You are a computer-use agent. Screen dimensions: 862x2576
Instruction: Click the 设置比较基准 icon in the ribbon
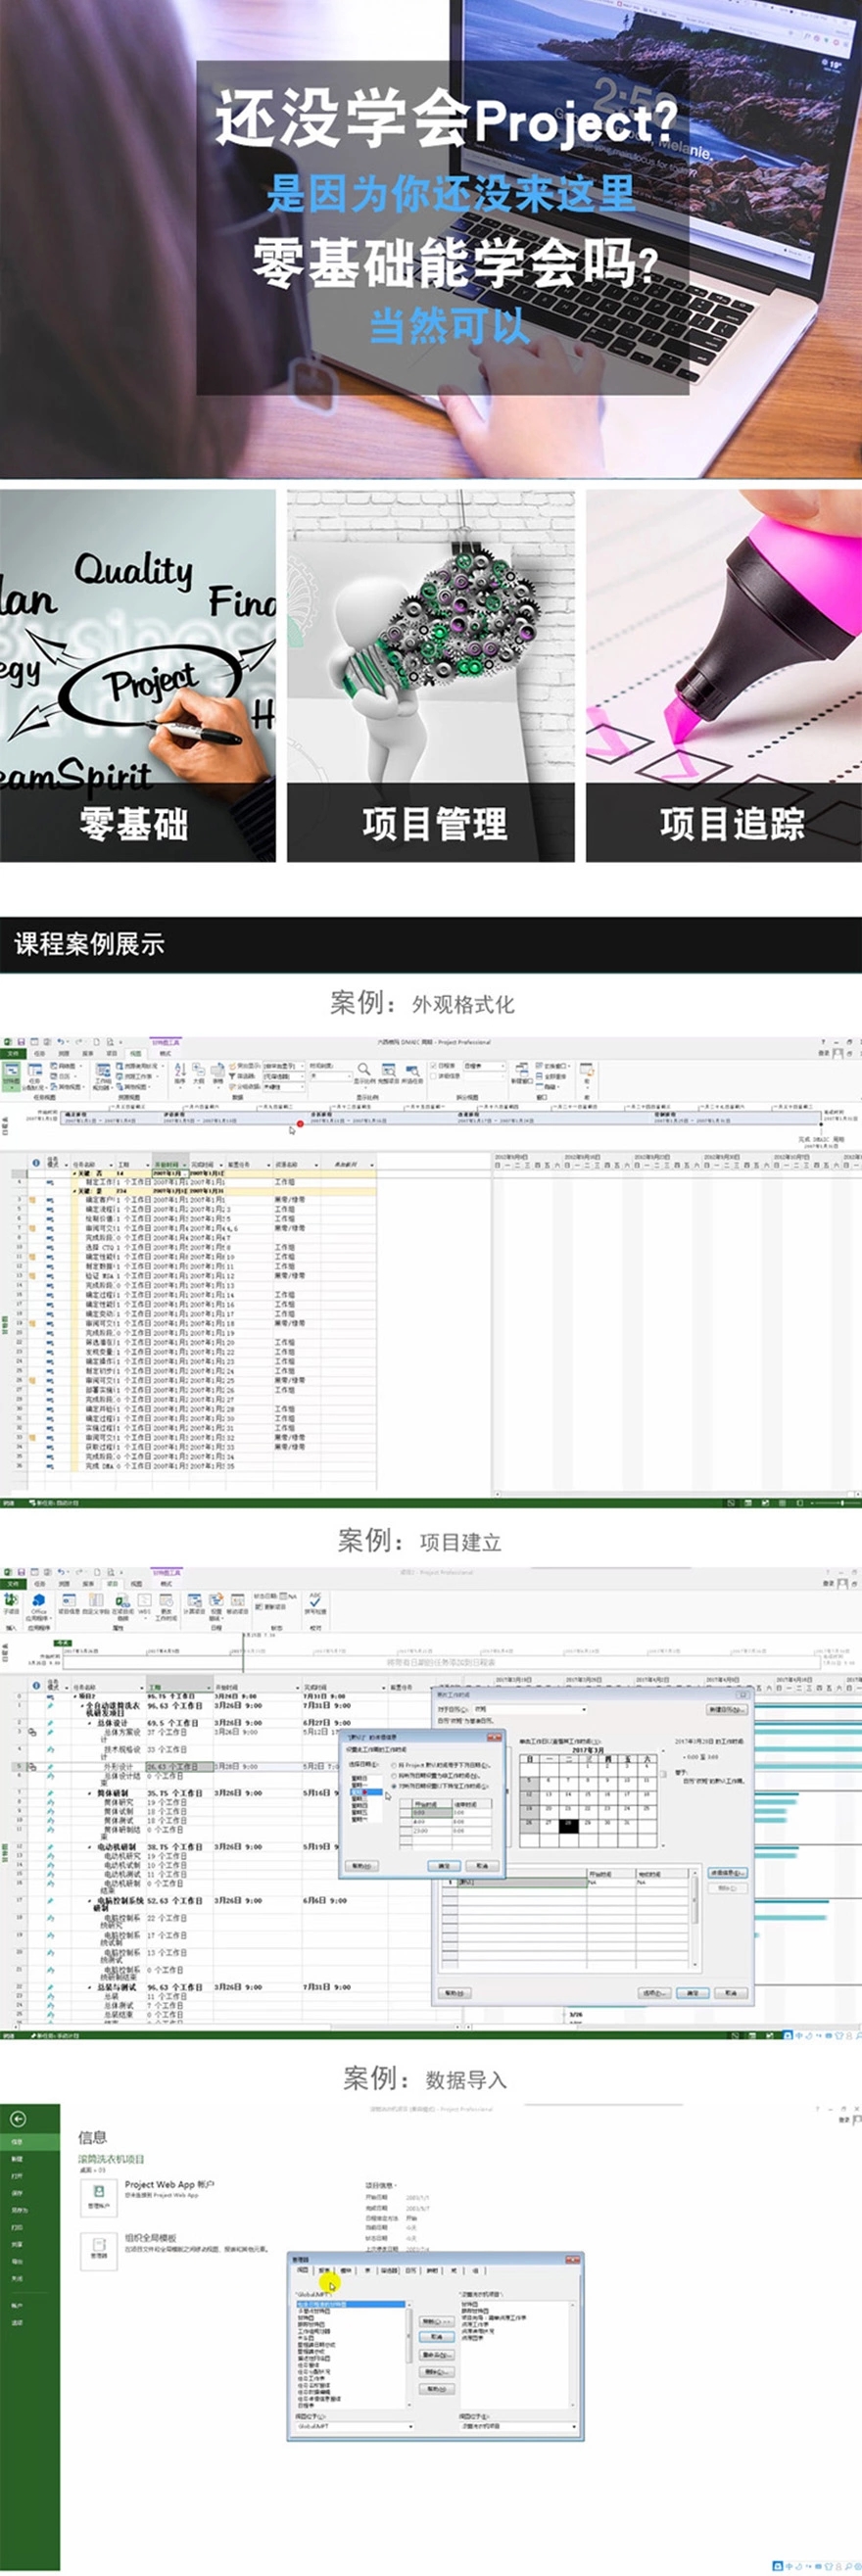pyautogui.click(x=217, y=1606)
